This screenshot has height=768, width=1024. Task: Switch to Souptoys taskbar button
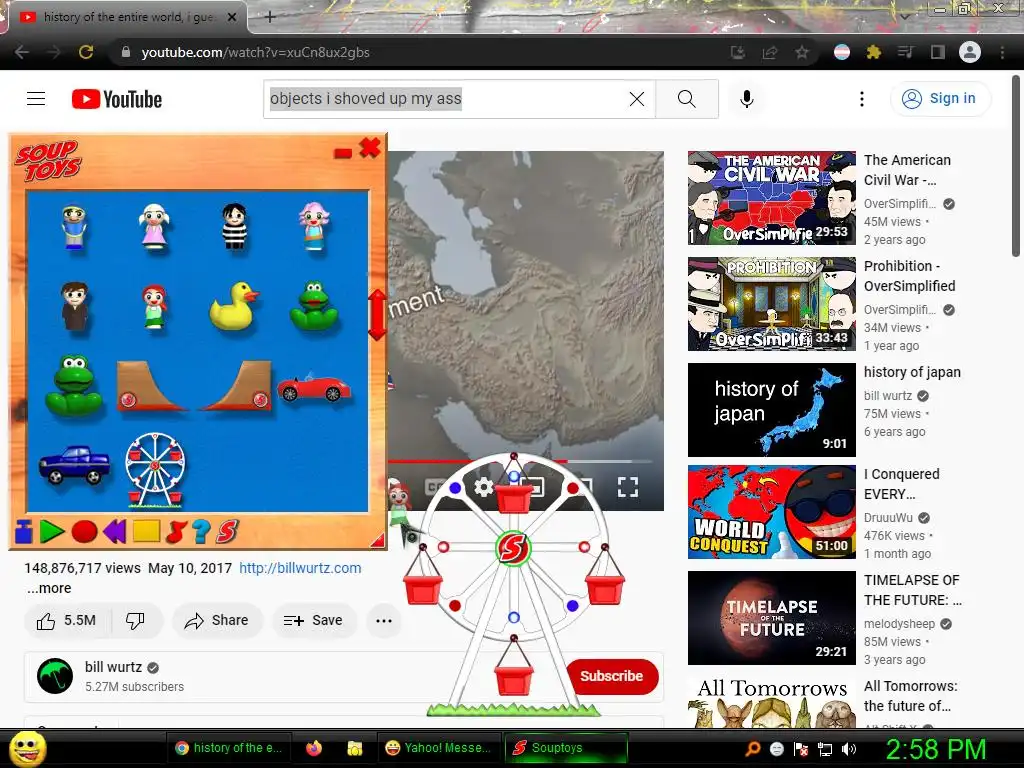click(566, 748)
